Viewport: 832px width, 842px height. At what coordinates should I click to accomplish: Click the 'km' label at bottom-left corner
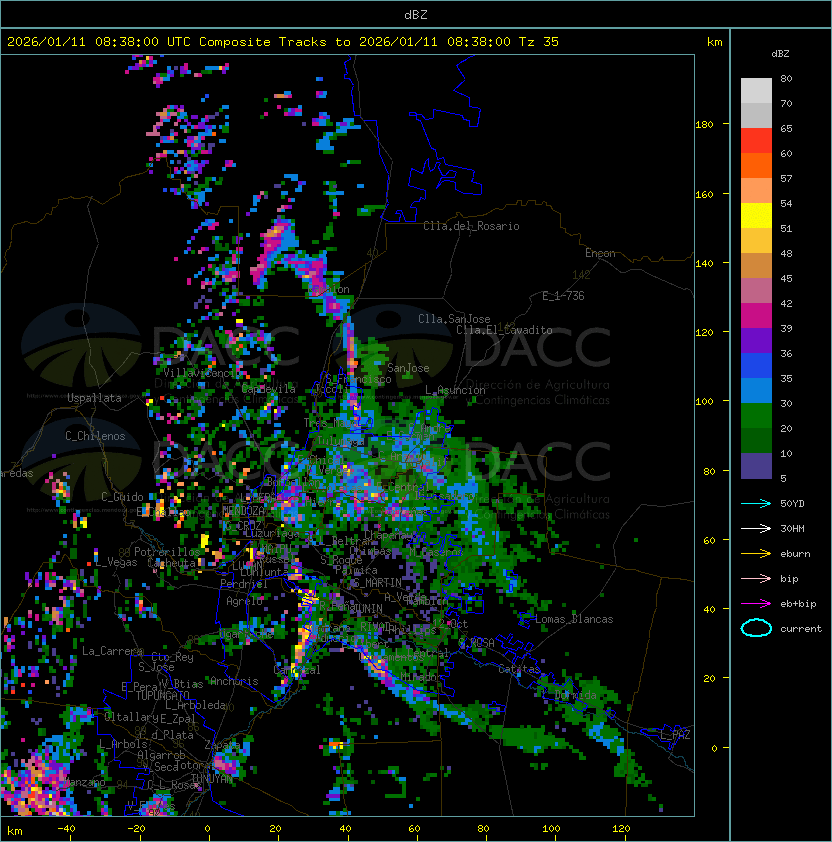(15, 831)
